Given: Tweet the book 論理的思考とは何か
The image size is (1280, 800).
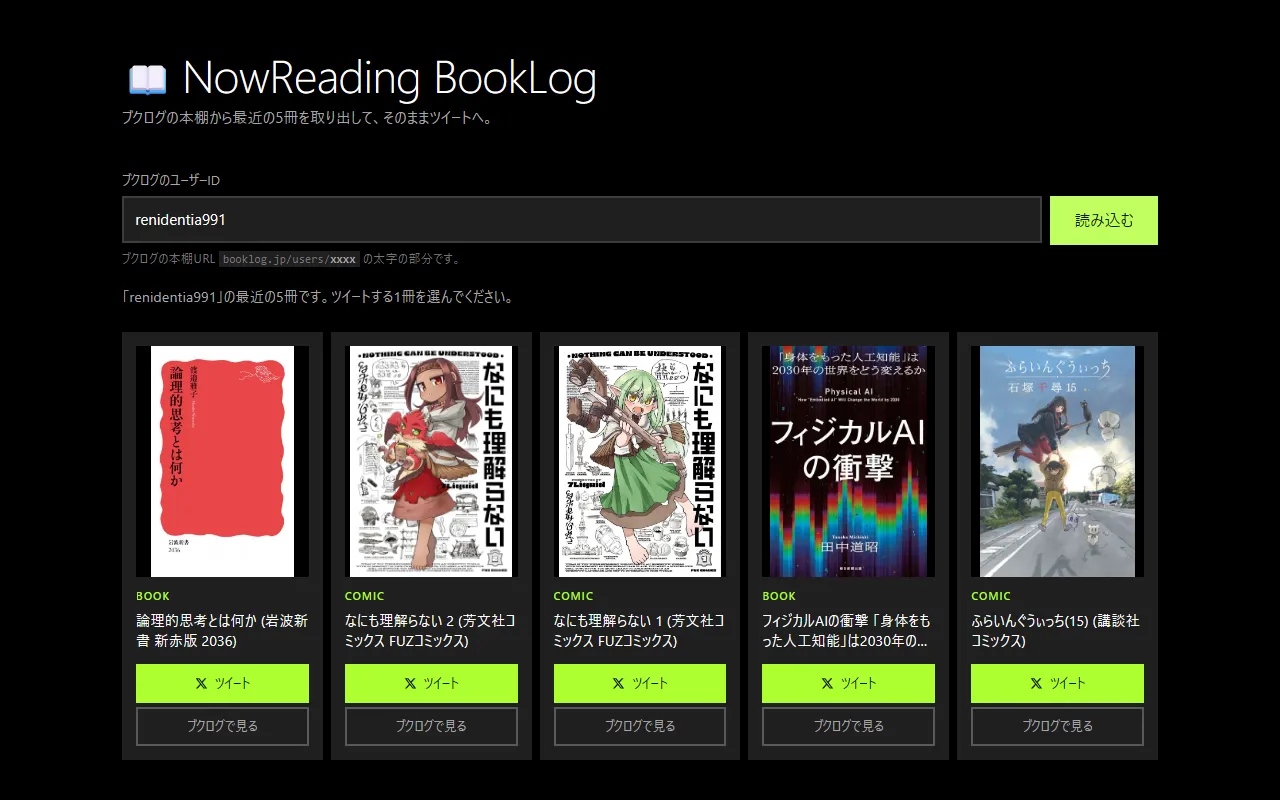Looking at the screenshot, I should click(222, 683).
